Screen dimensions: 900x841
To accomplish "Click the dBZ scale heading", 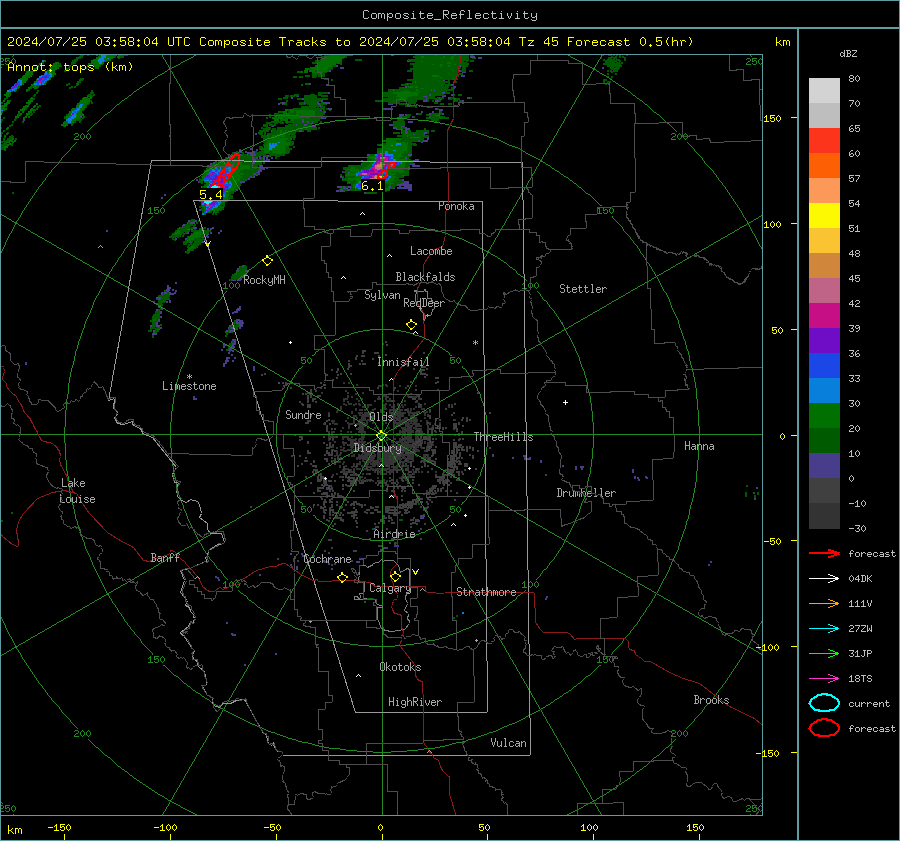I will tap(848, 53).
